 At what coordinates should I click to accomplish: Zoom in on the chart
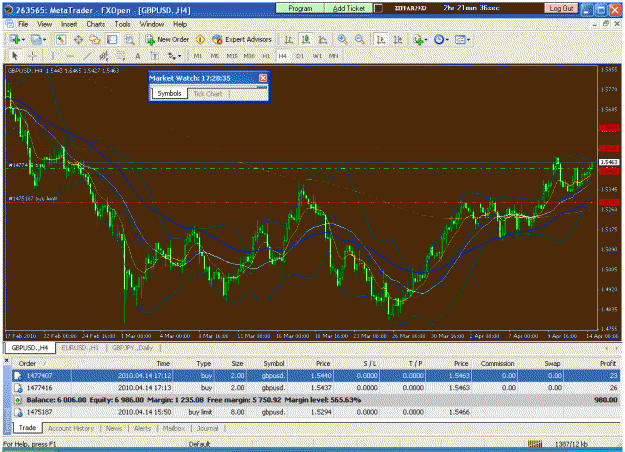click(x=342, y=39)
